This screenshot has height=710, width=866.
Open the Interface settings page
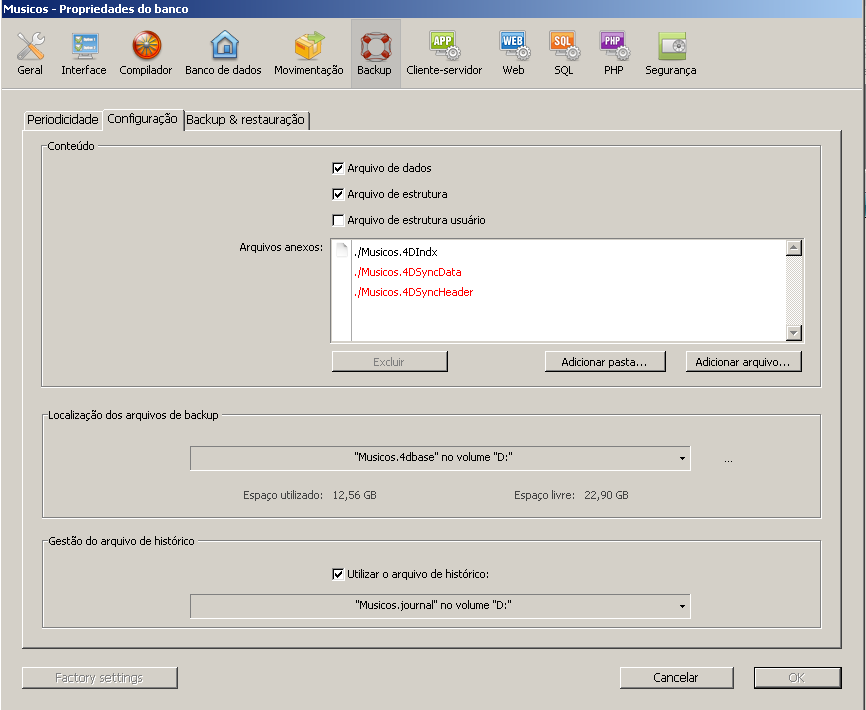pos(84,54)
